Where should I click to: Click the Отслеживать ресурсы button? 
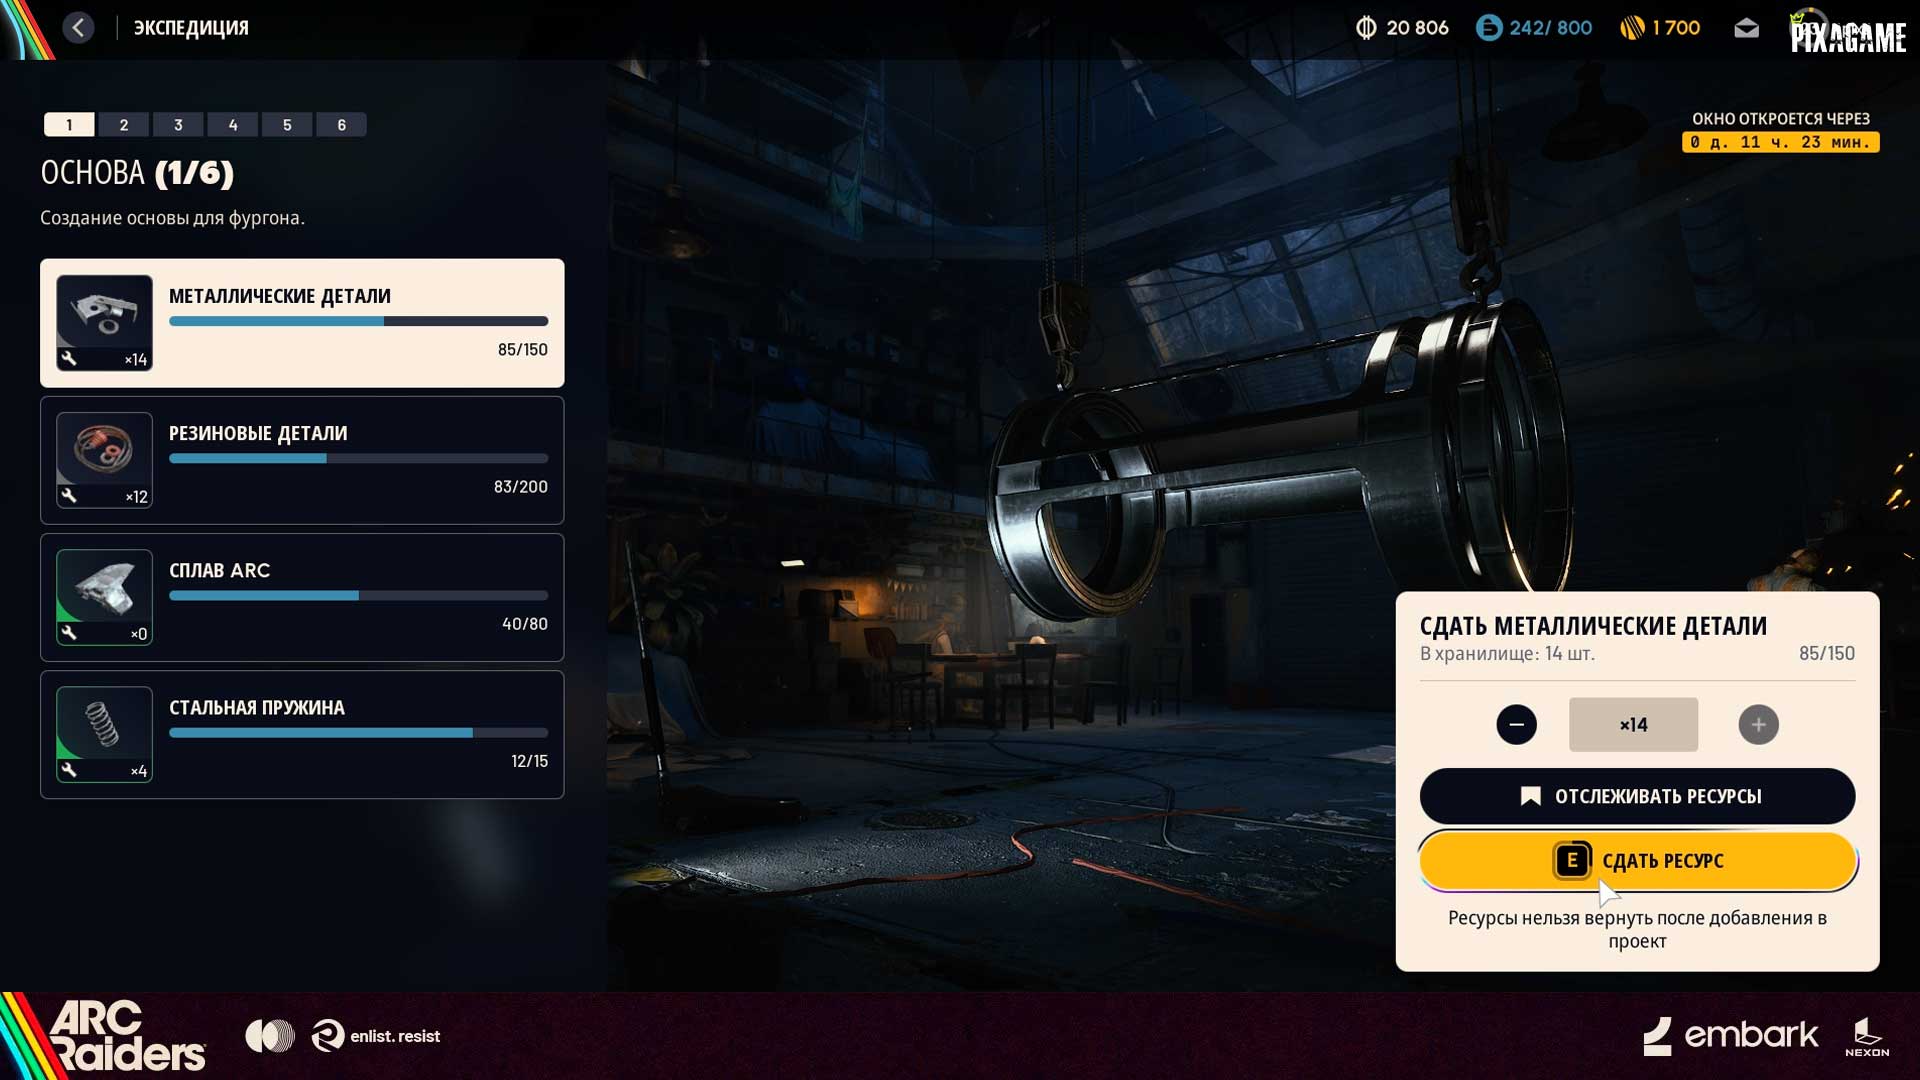click(1637, 796)
